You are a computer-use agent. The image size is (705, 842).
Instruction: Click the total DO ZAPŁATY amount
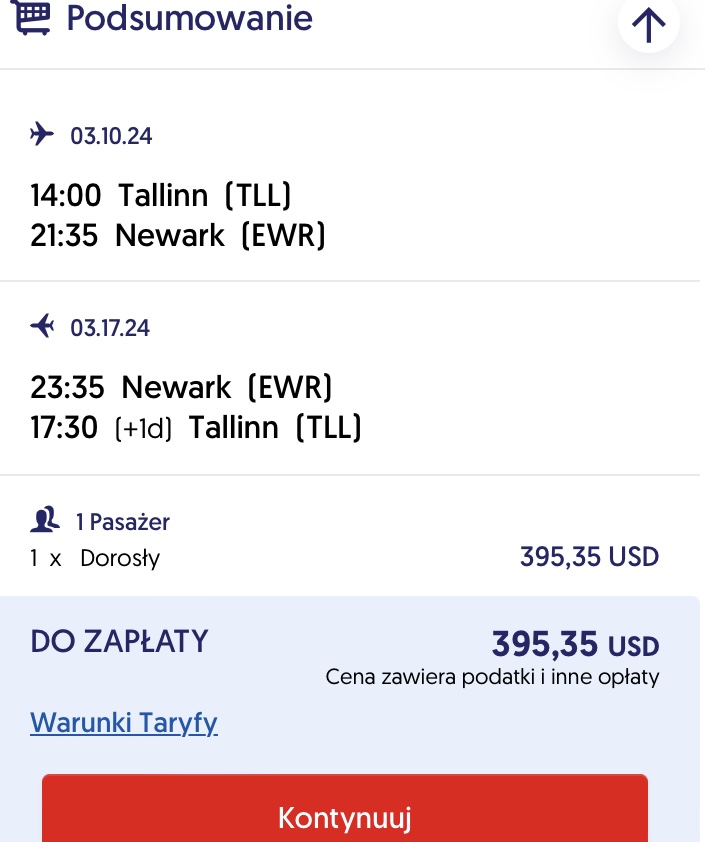[576, 644]
